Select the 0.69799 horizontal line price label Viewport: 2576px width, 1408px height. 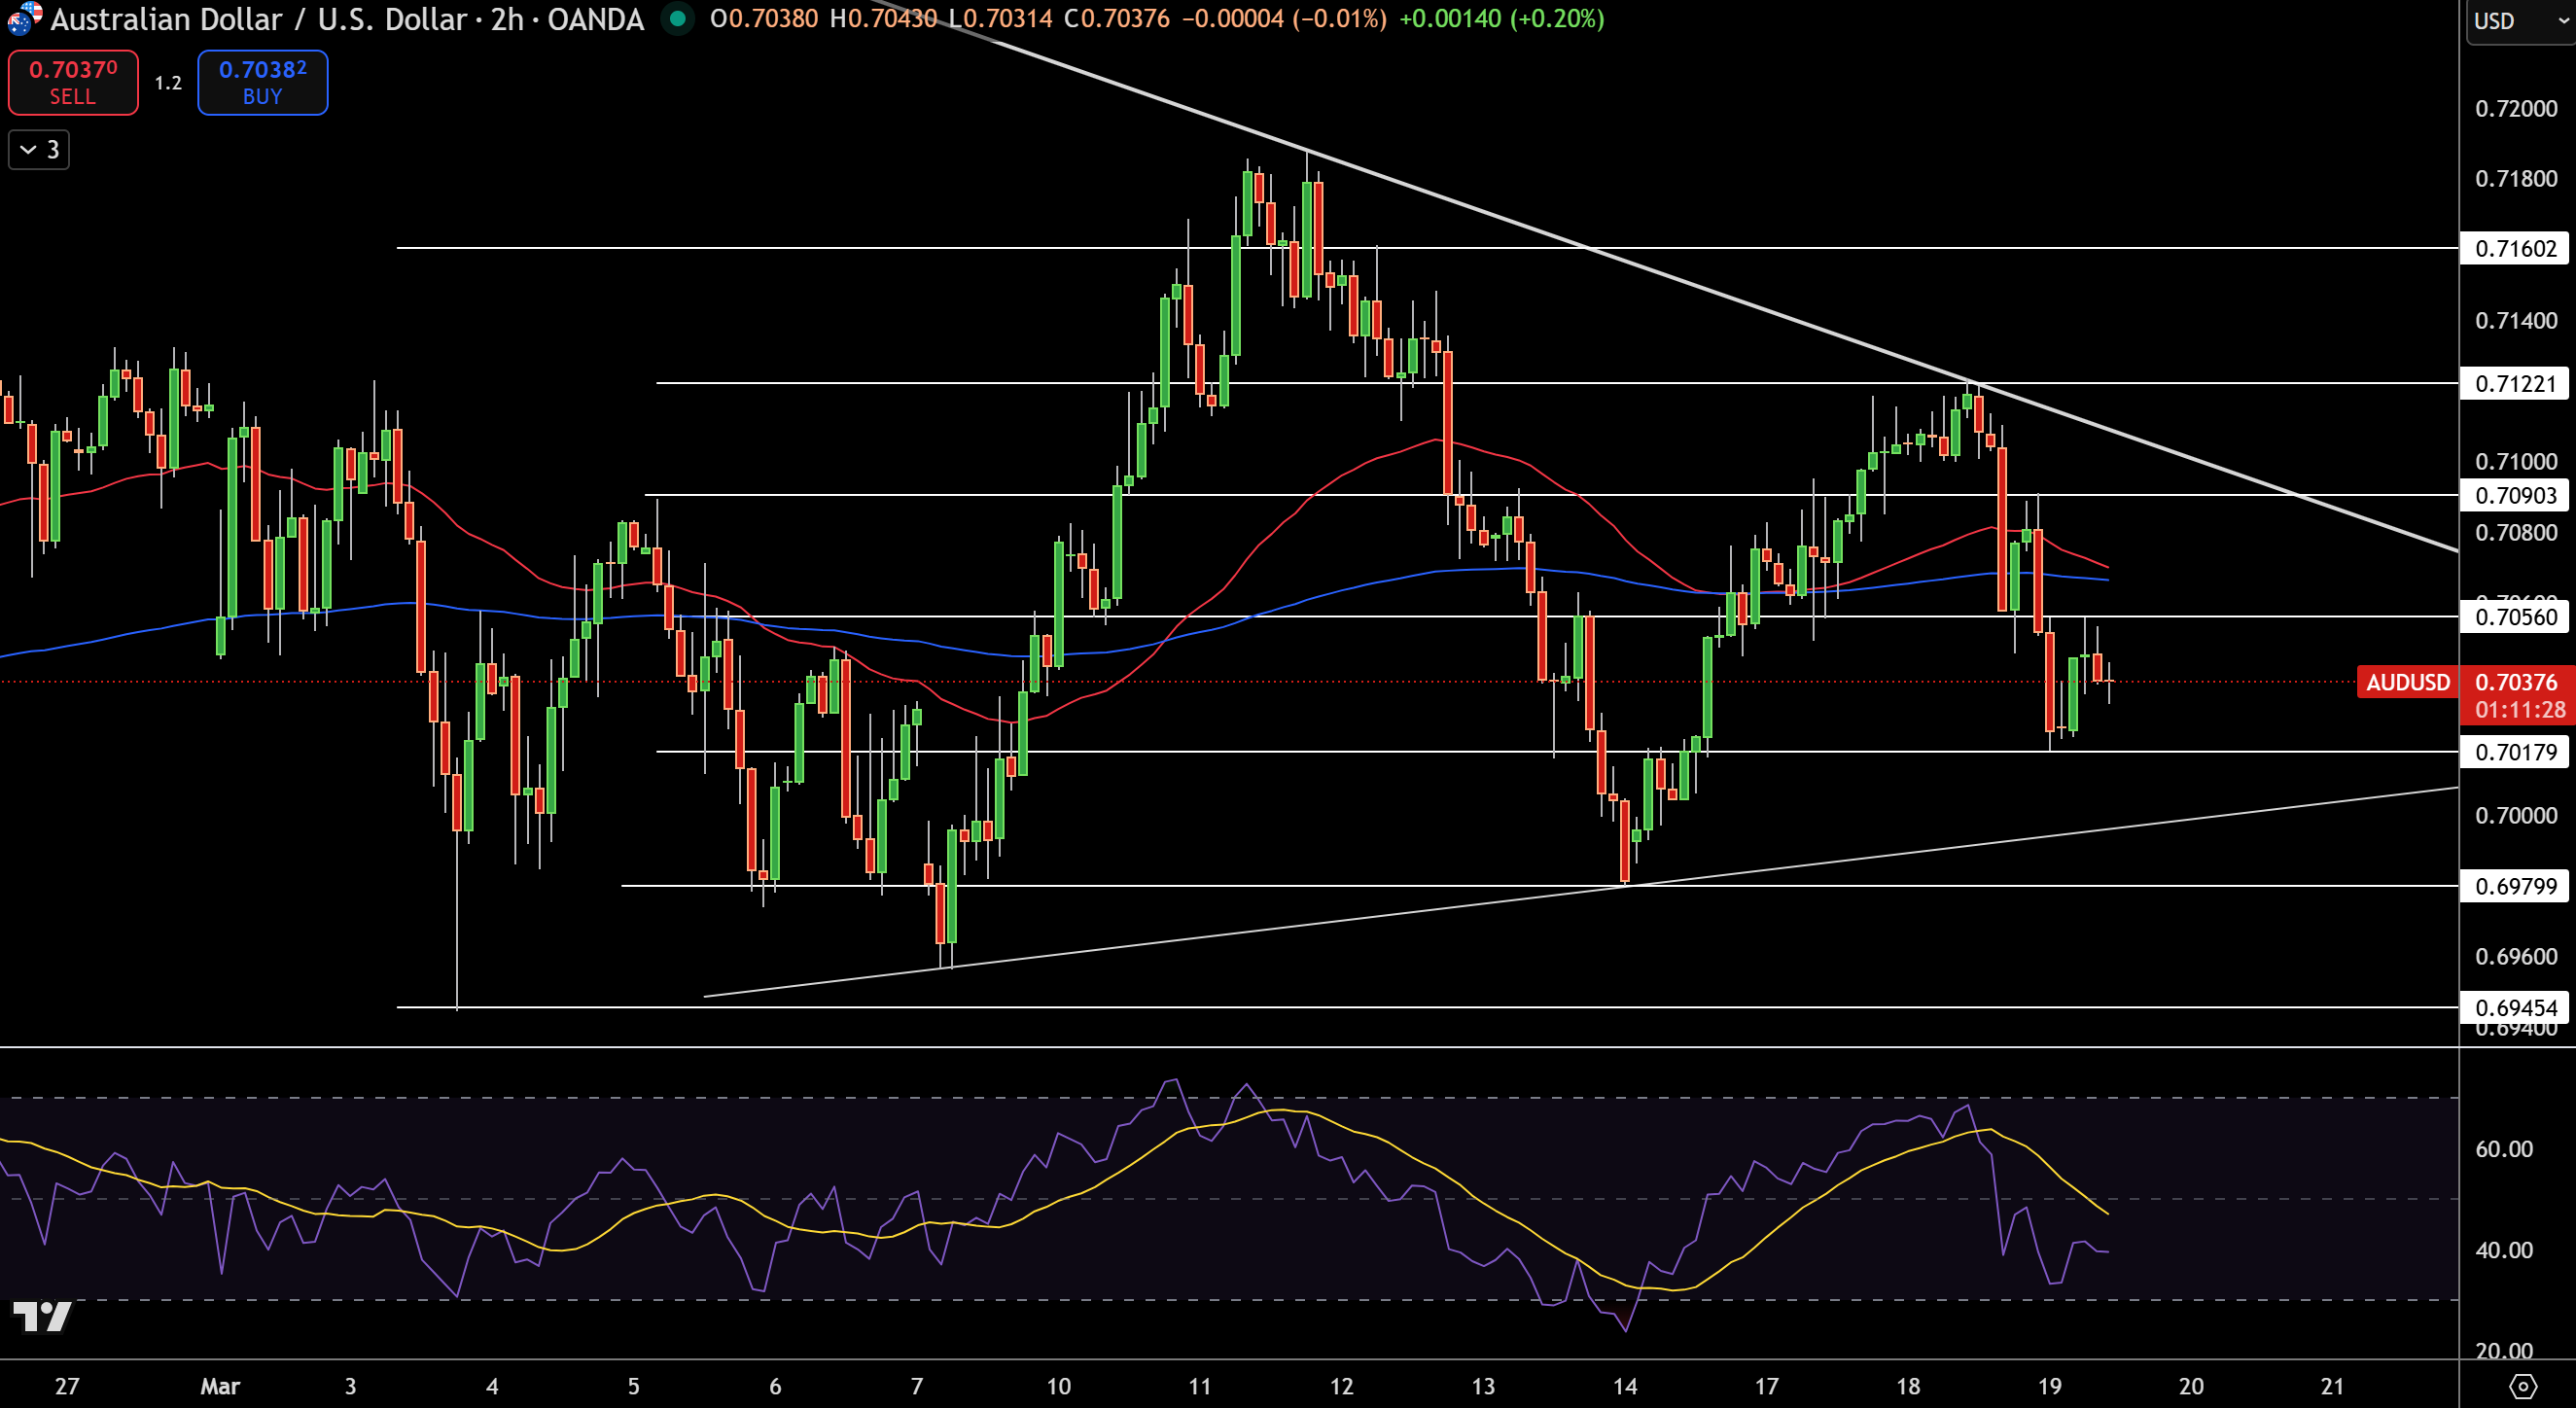[x=2515, y=886]
